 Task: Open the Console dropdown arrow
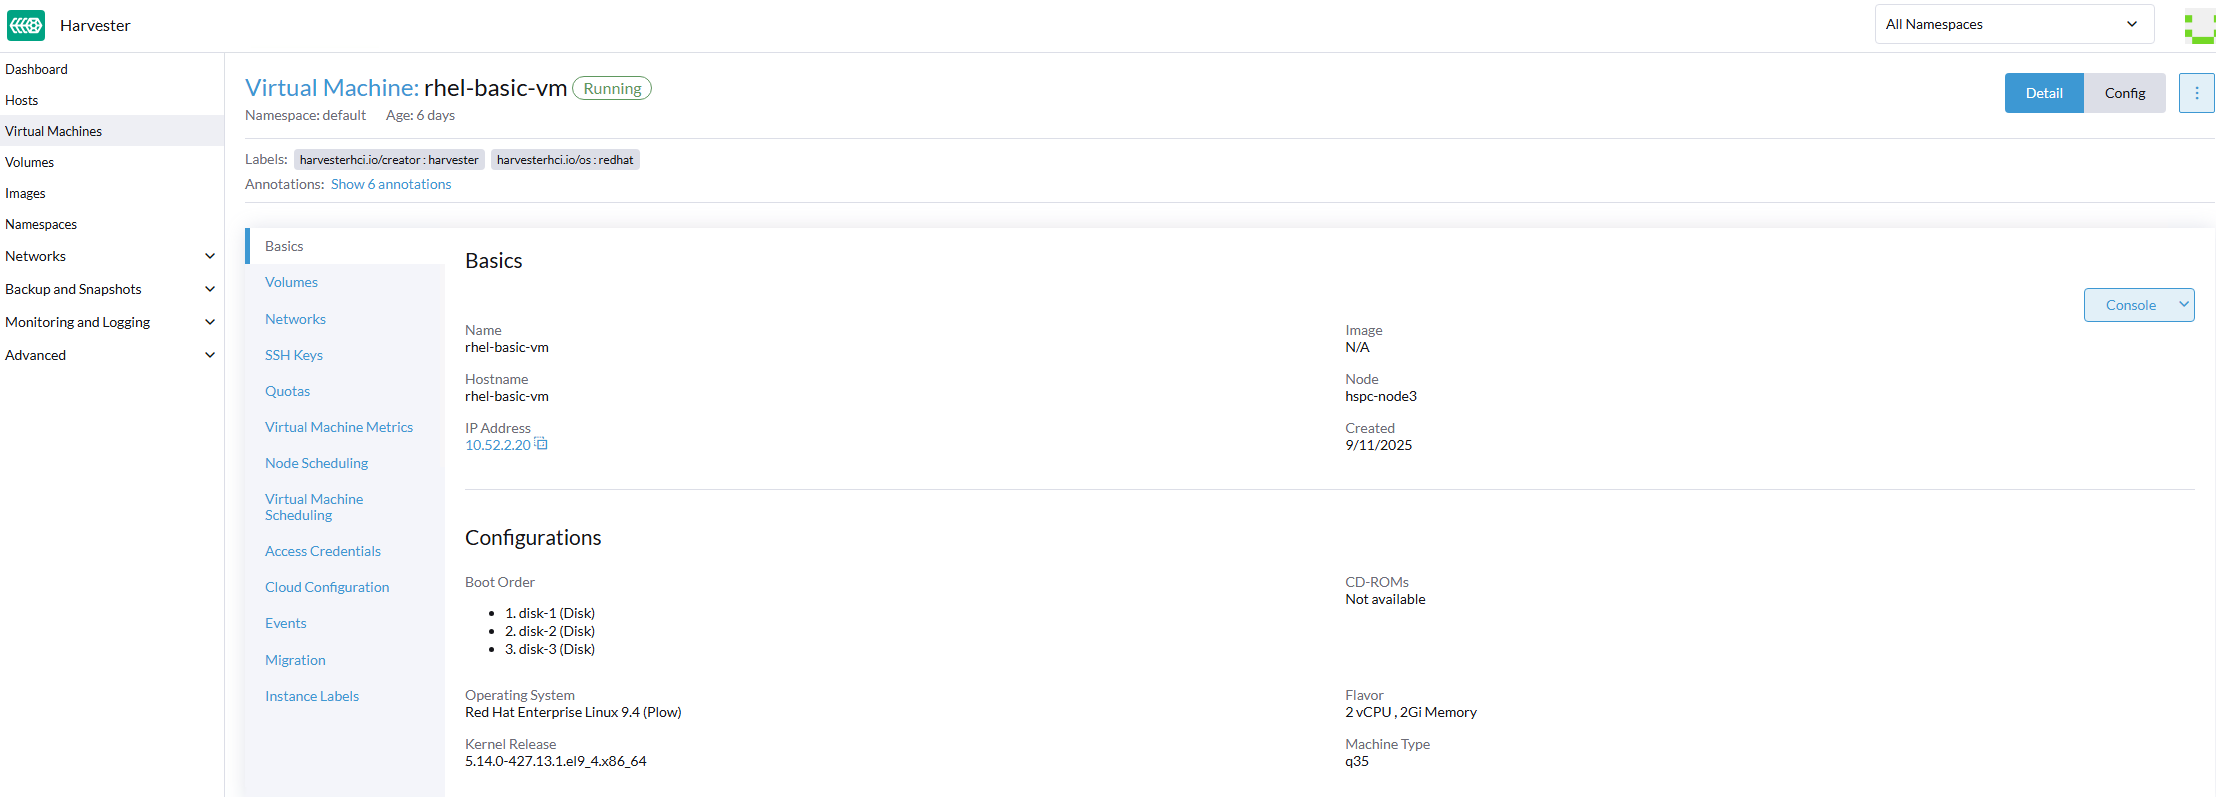2183,305
